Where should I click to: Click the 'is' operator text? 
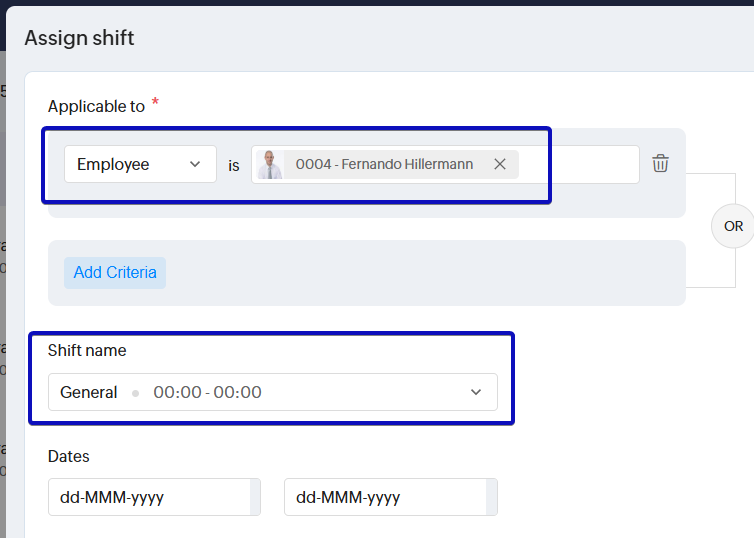click(x=234, y=165)
